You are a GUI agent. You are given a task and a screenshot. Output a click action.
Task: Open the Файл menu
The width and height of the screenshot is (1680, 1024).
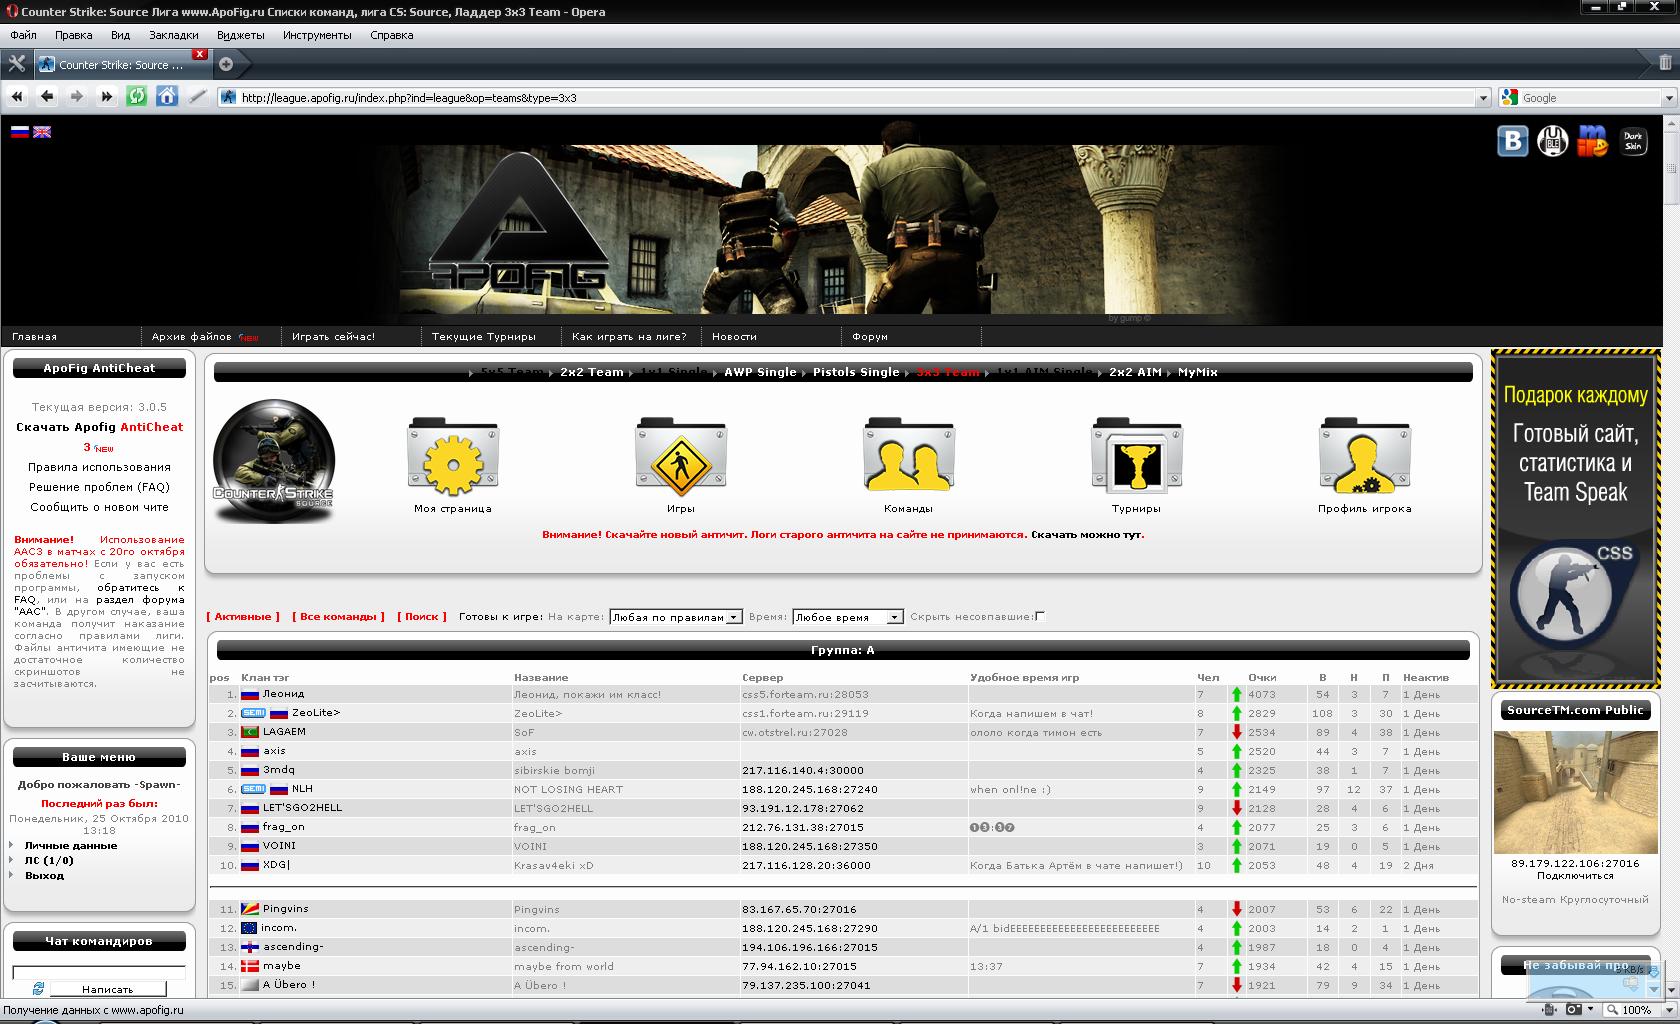(x=23, y=35)
